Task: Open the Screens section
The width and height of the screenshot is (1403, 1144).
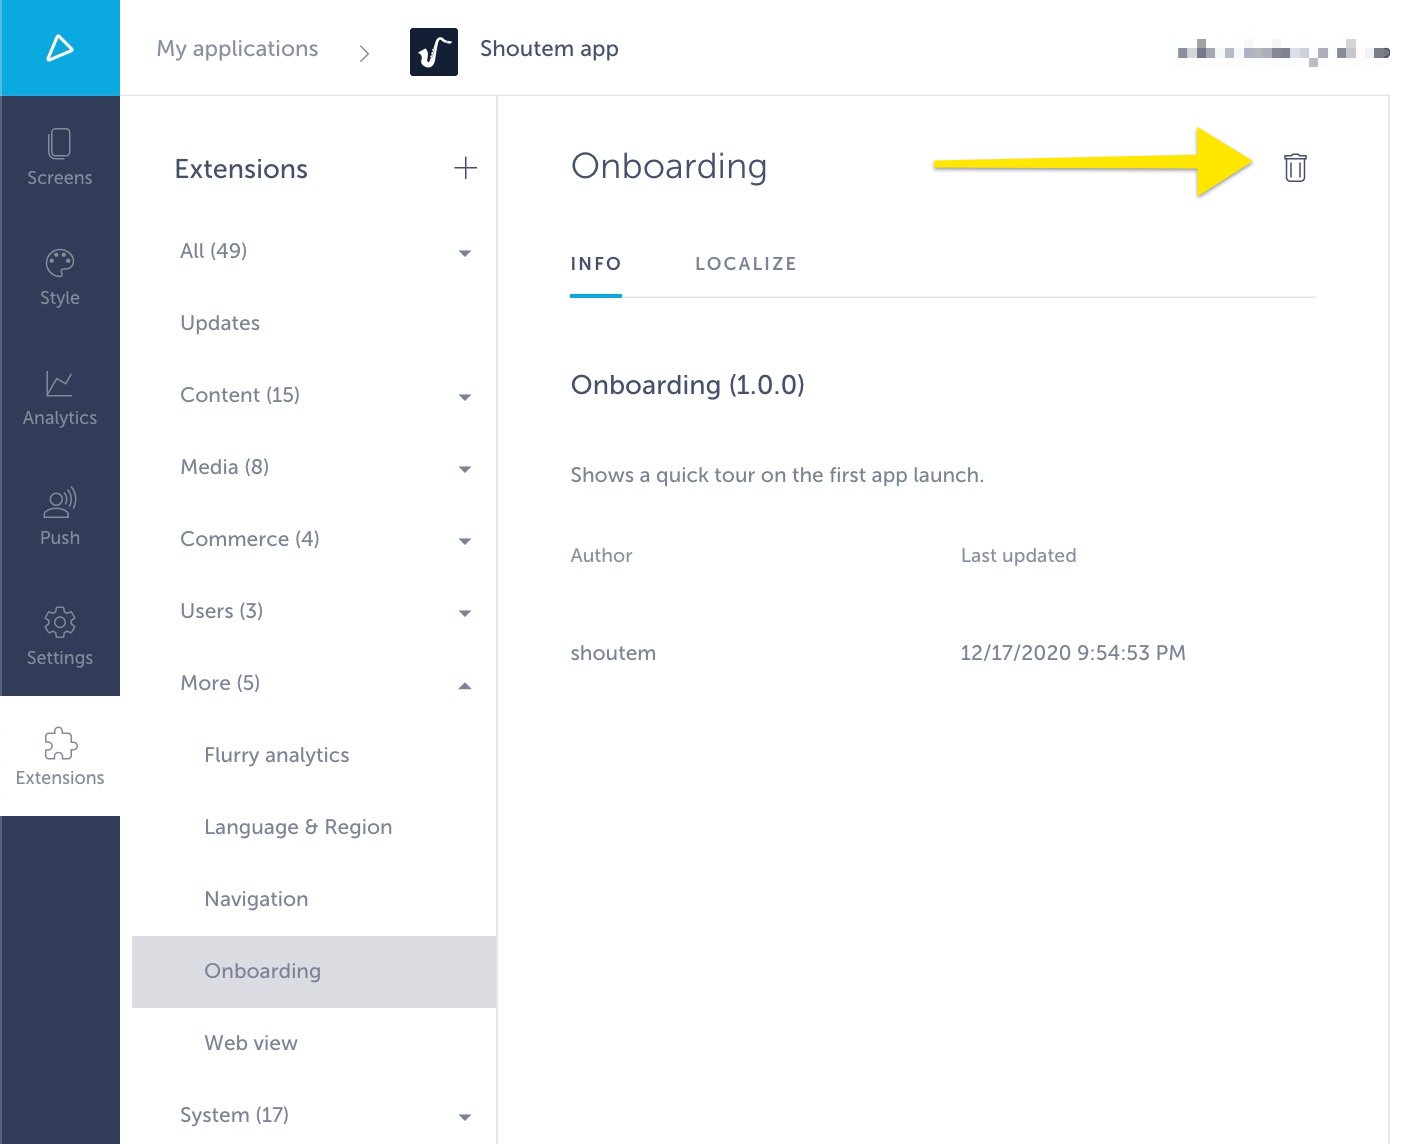Action: (60, 158)
